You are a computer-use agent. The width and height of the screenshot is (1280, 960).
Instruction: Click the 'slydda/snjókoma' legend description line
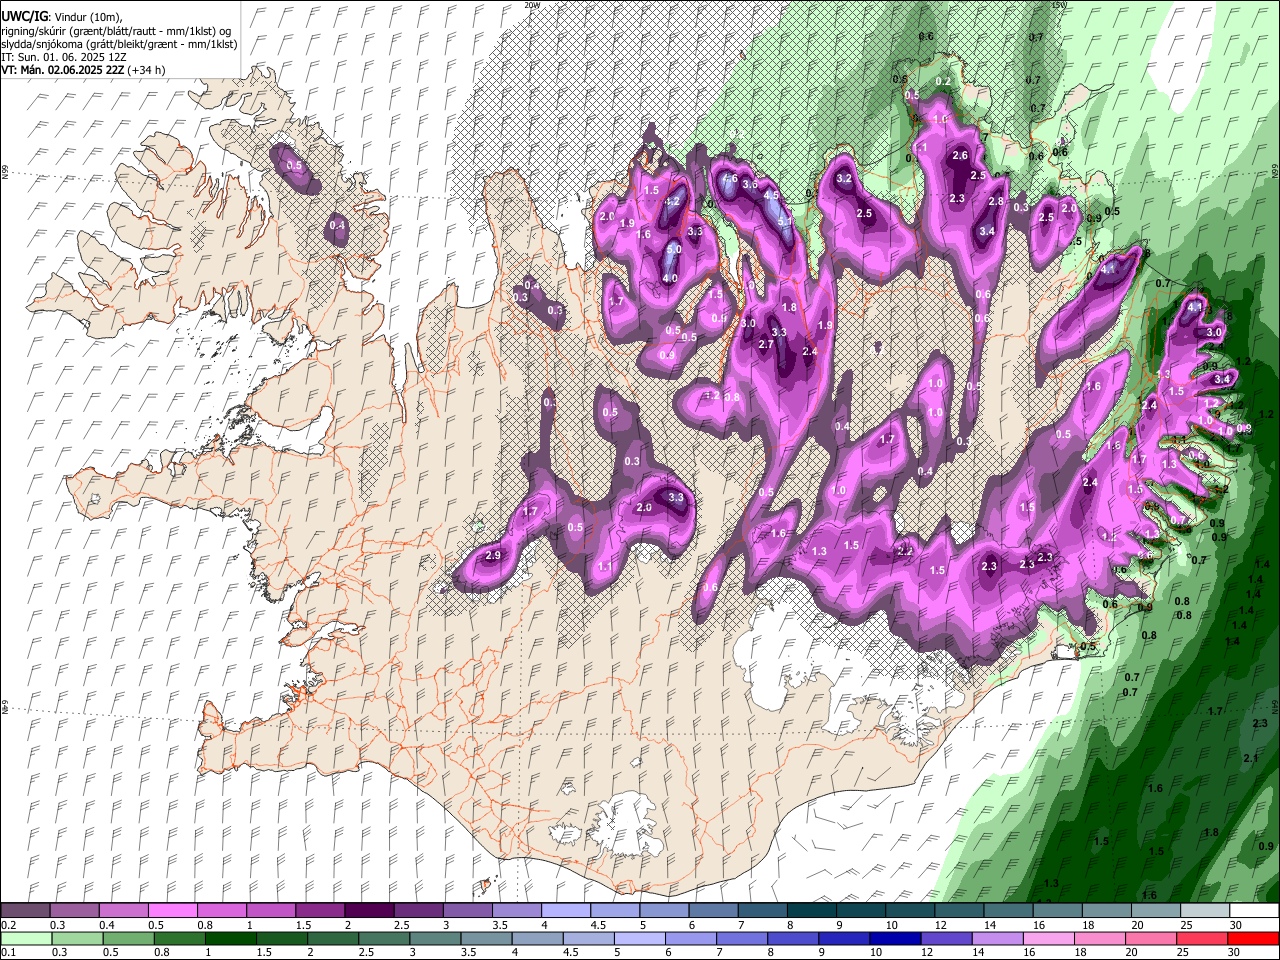pyautogui.click(x=119, y=44)
